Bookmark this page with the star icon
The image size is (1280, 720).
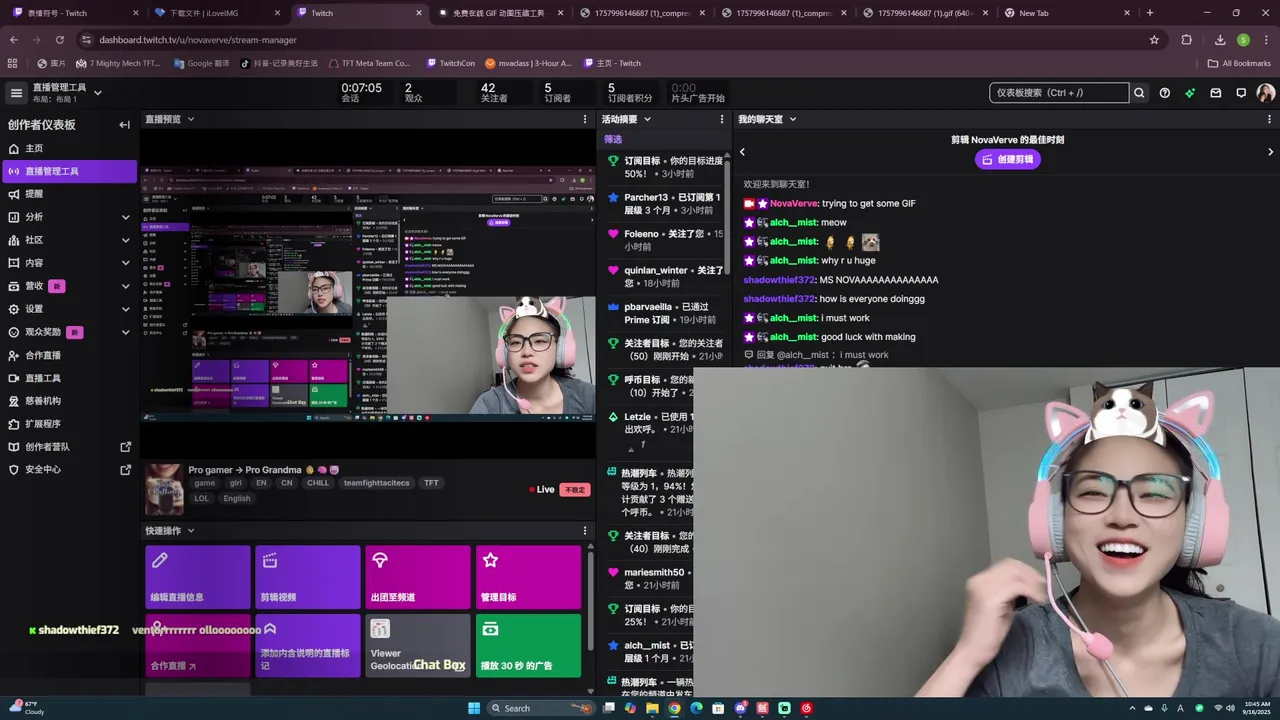pyautogui.click(x=1154, y=40)
